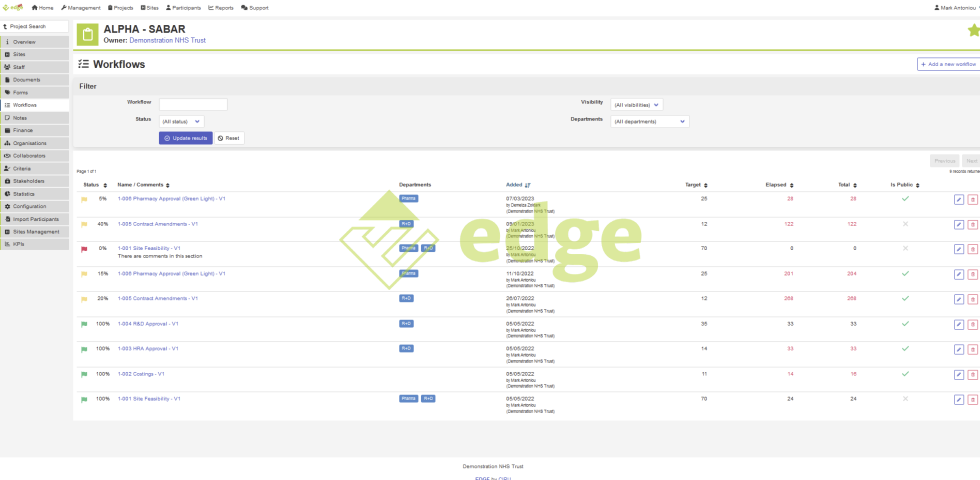Open the Home menu item

[42, 8]
